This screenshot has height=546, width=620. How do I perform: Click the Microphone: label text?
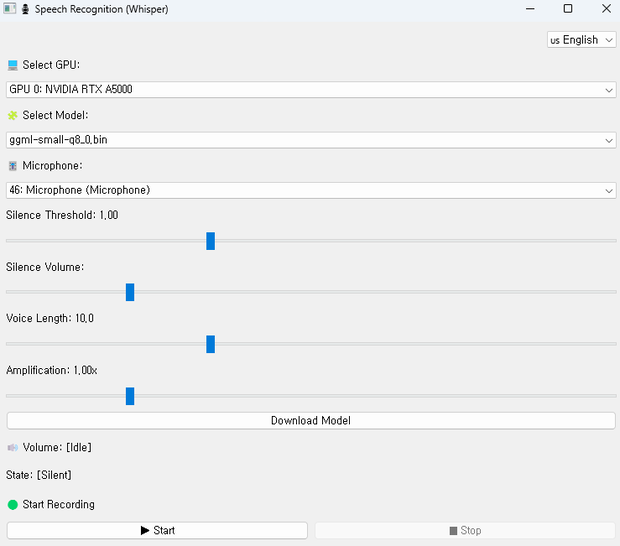point(52,166)
